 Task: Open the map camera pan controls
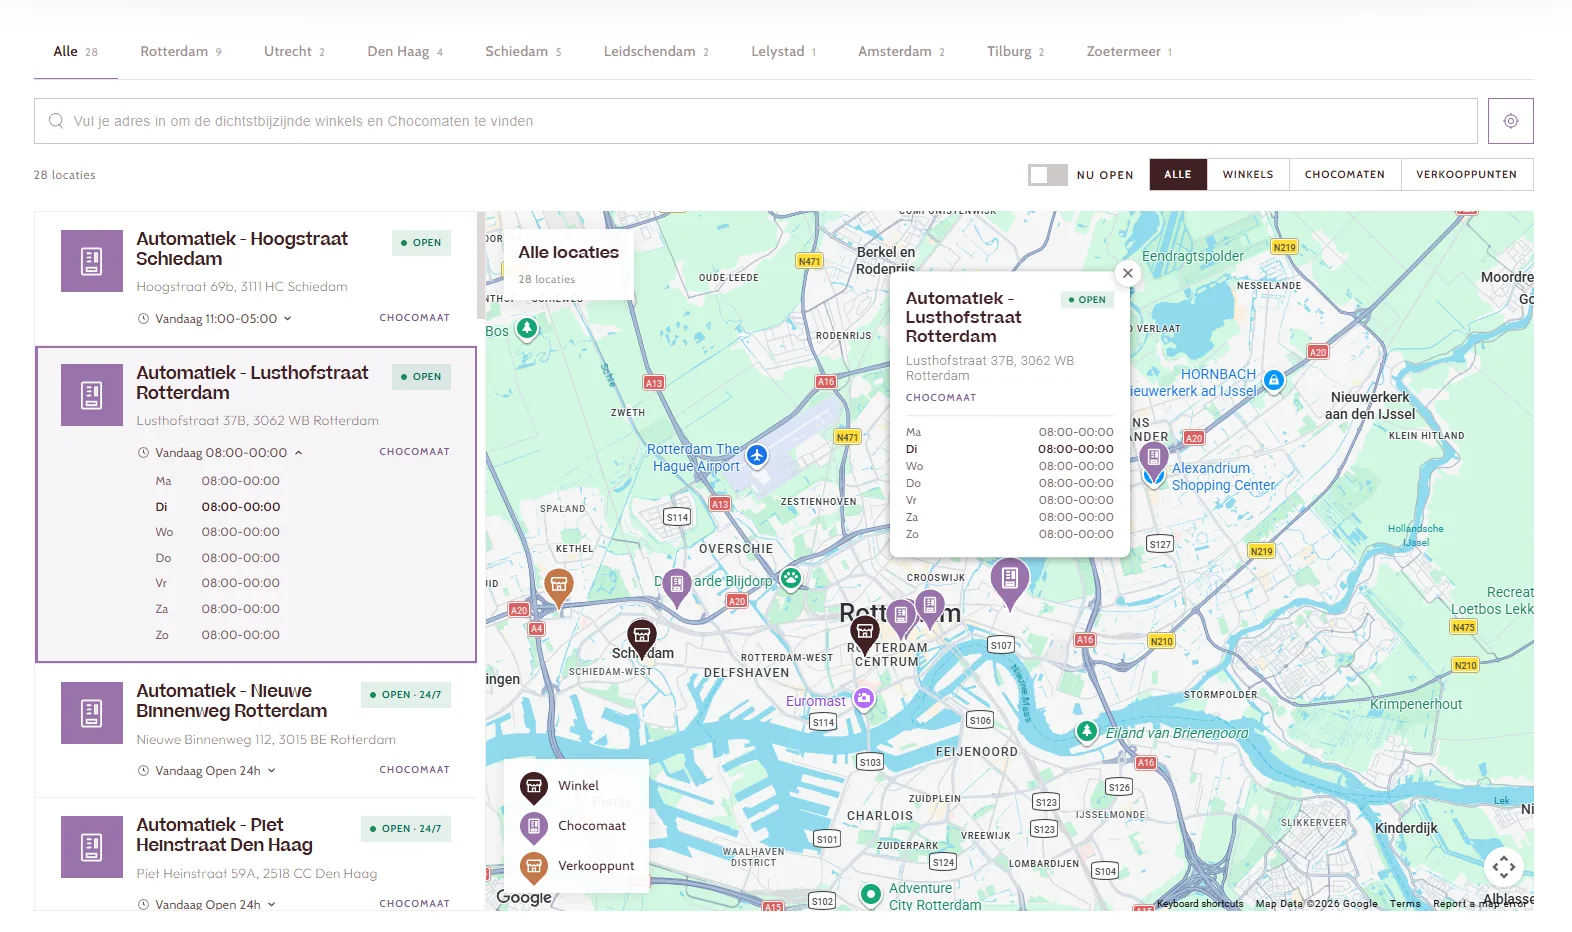click(x=1504, y=867)
